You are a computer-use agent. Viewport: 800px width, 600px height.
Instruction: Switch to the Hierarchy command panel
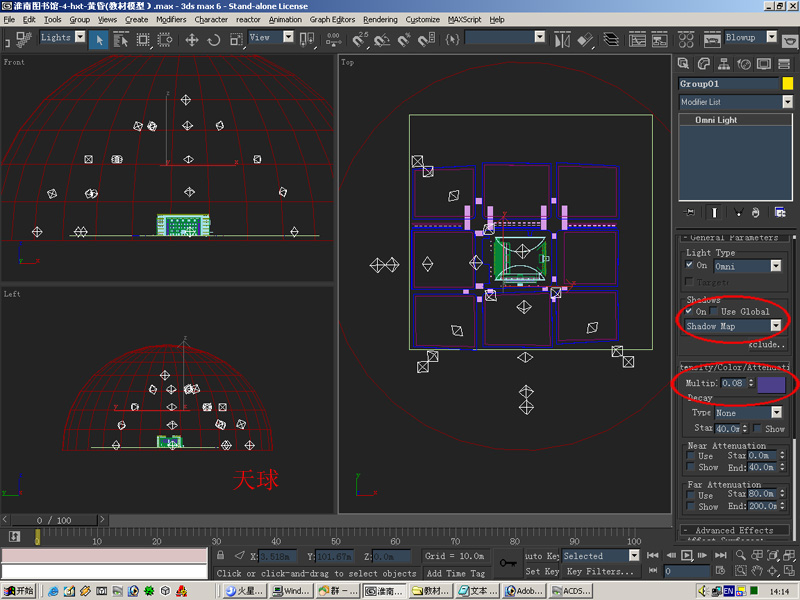tap(723, 64)
